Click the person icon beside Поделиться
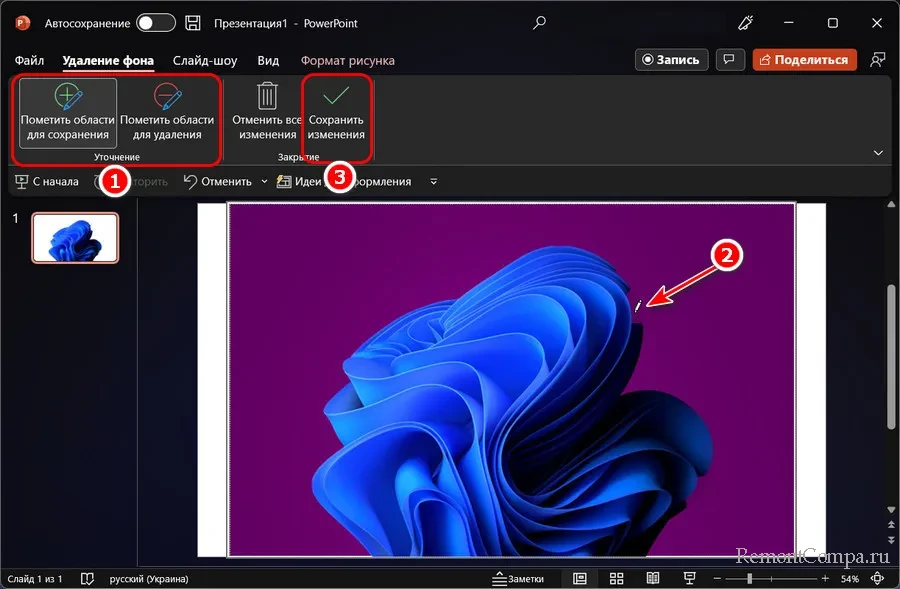 877,60
